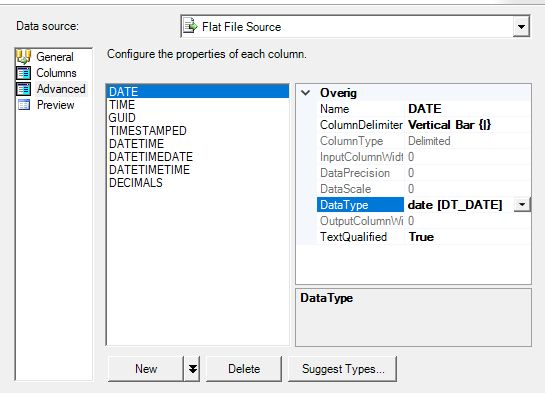Open the DataType dropdown arrow
545x393 pixels.
522,205
